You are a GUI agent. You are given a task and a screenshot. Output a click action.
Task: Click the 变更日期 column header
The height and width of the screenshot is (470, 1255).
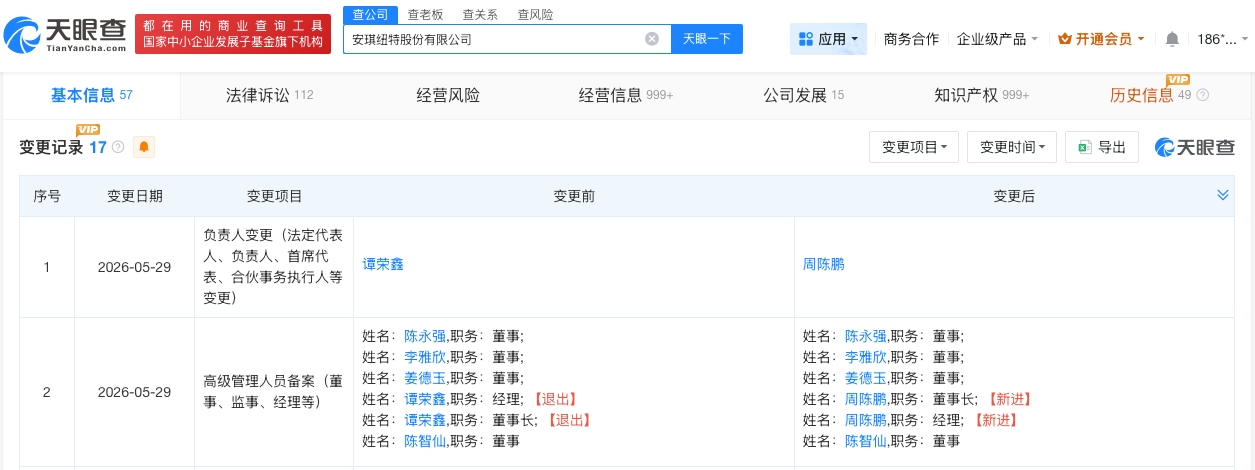coord(135,196)
